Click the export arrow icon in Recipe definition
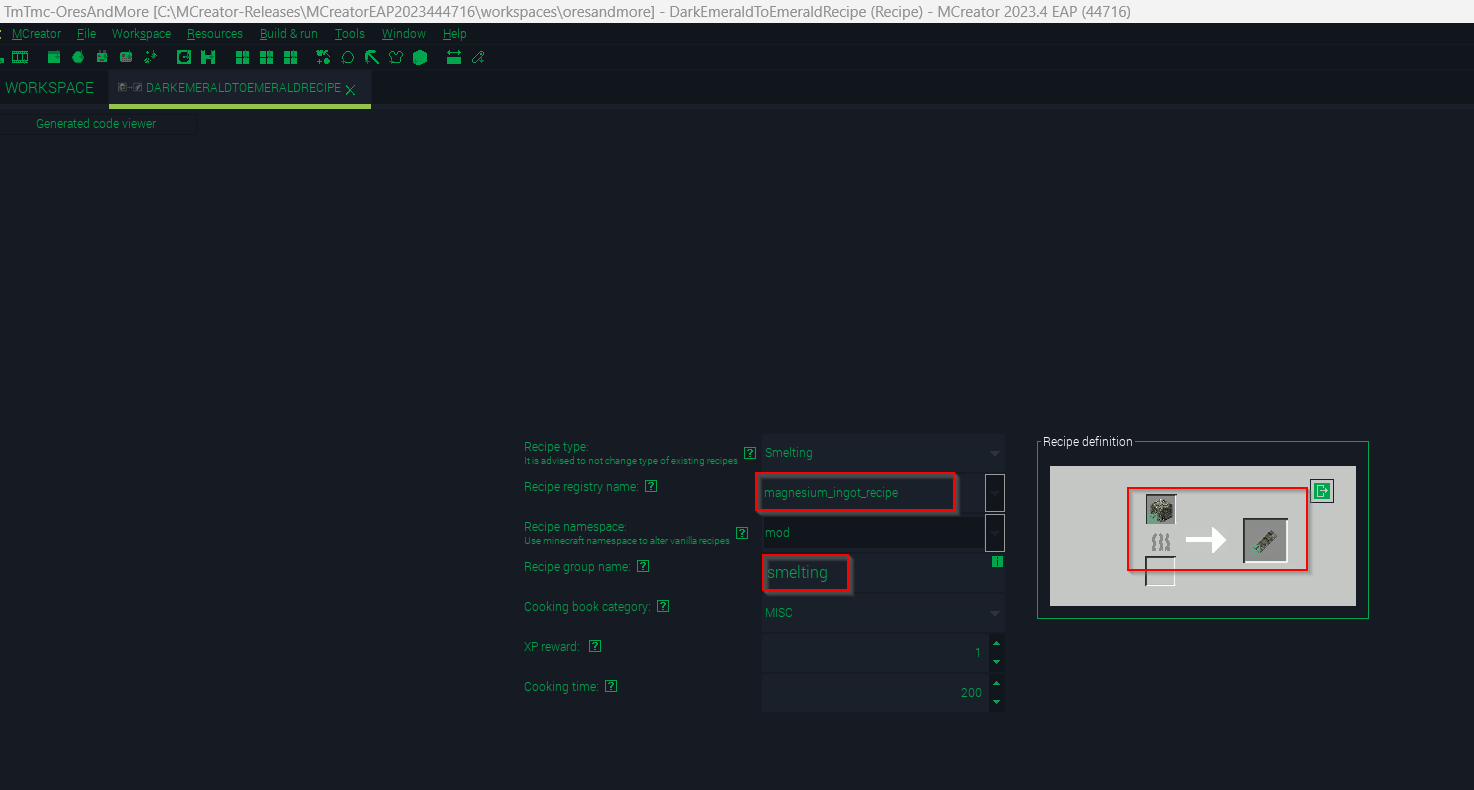1474x790 pixels. point(1322,491)
